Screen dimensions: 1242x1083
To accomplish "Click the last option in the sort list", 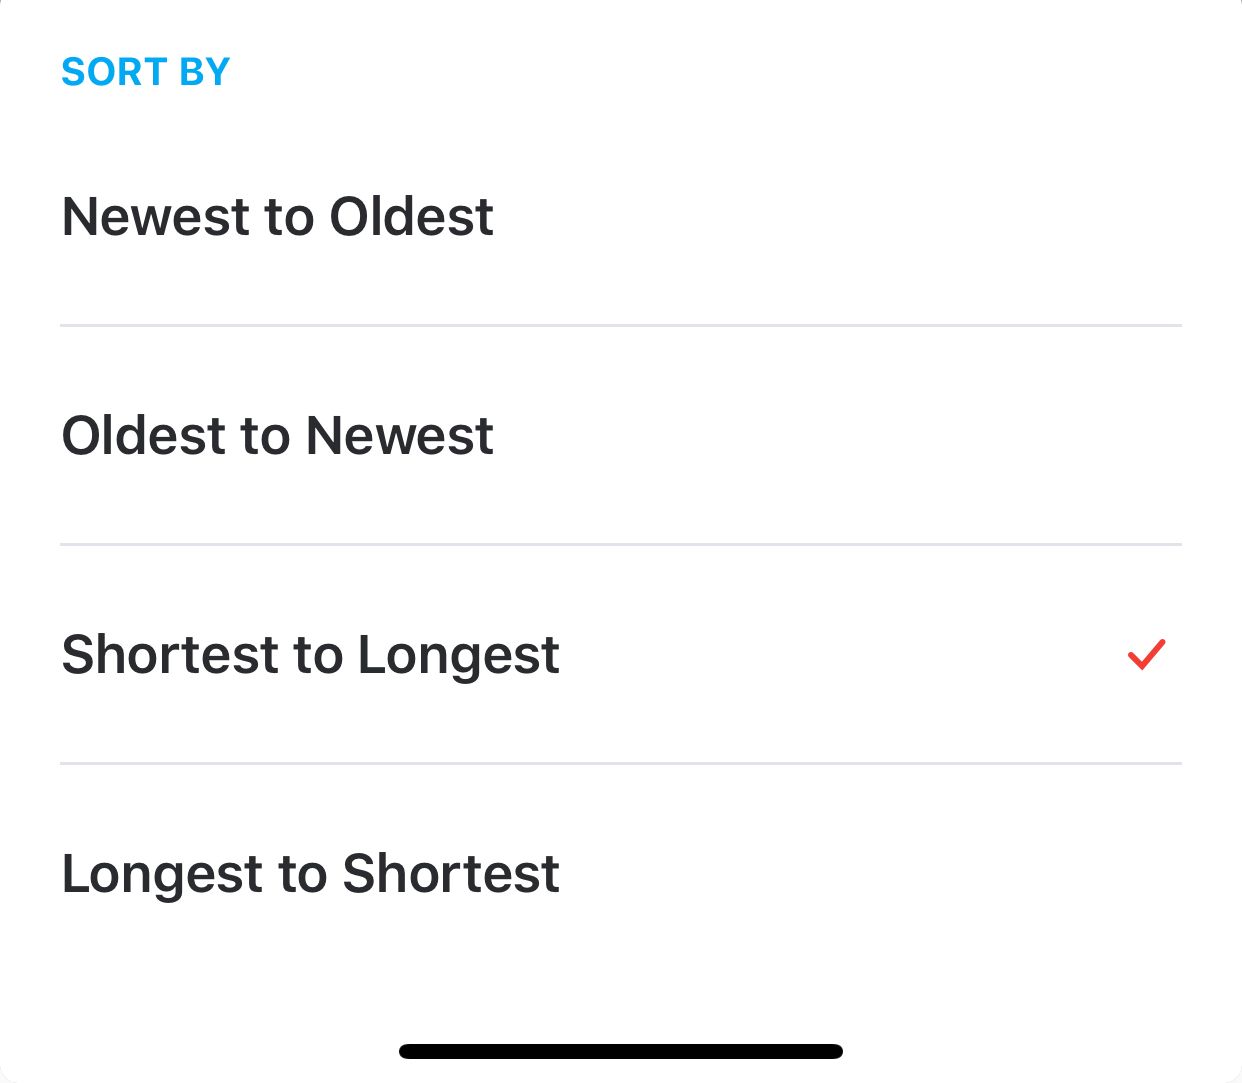I will [310, 873].
